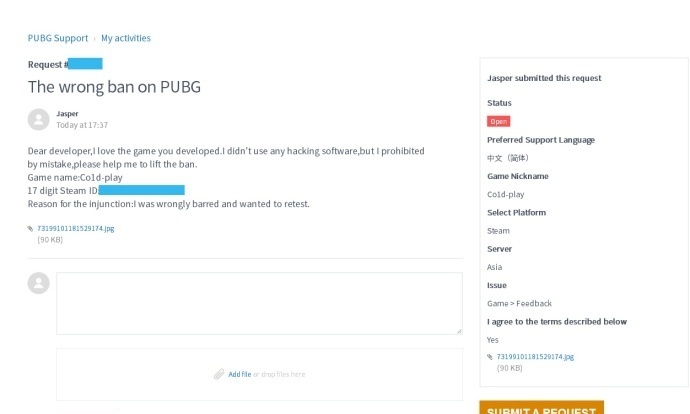Screen dimensions: 690x414
Task: Click the empty avatar beside the comment box
Action: pos(38,283)
